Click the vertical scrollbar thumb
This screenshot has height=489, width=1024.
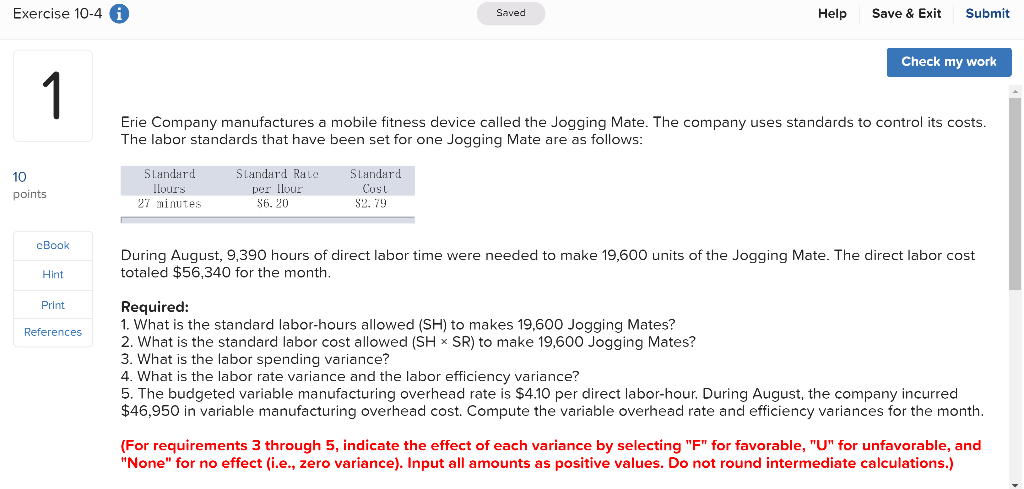coord(1015,195)
